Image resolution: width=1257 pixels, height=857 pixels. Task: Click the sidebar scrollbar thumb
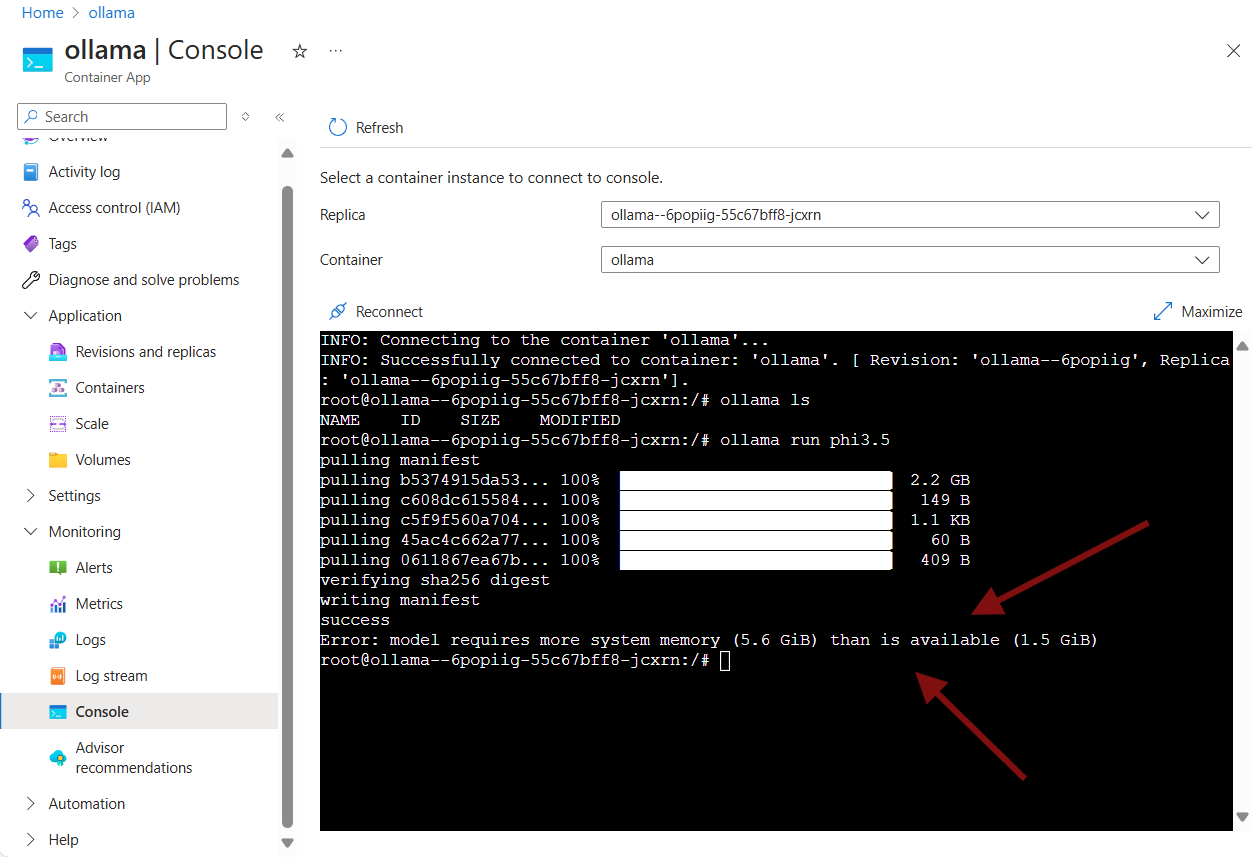pos(288,505)
